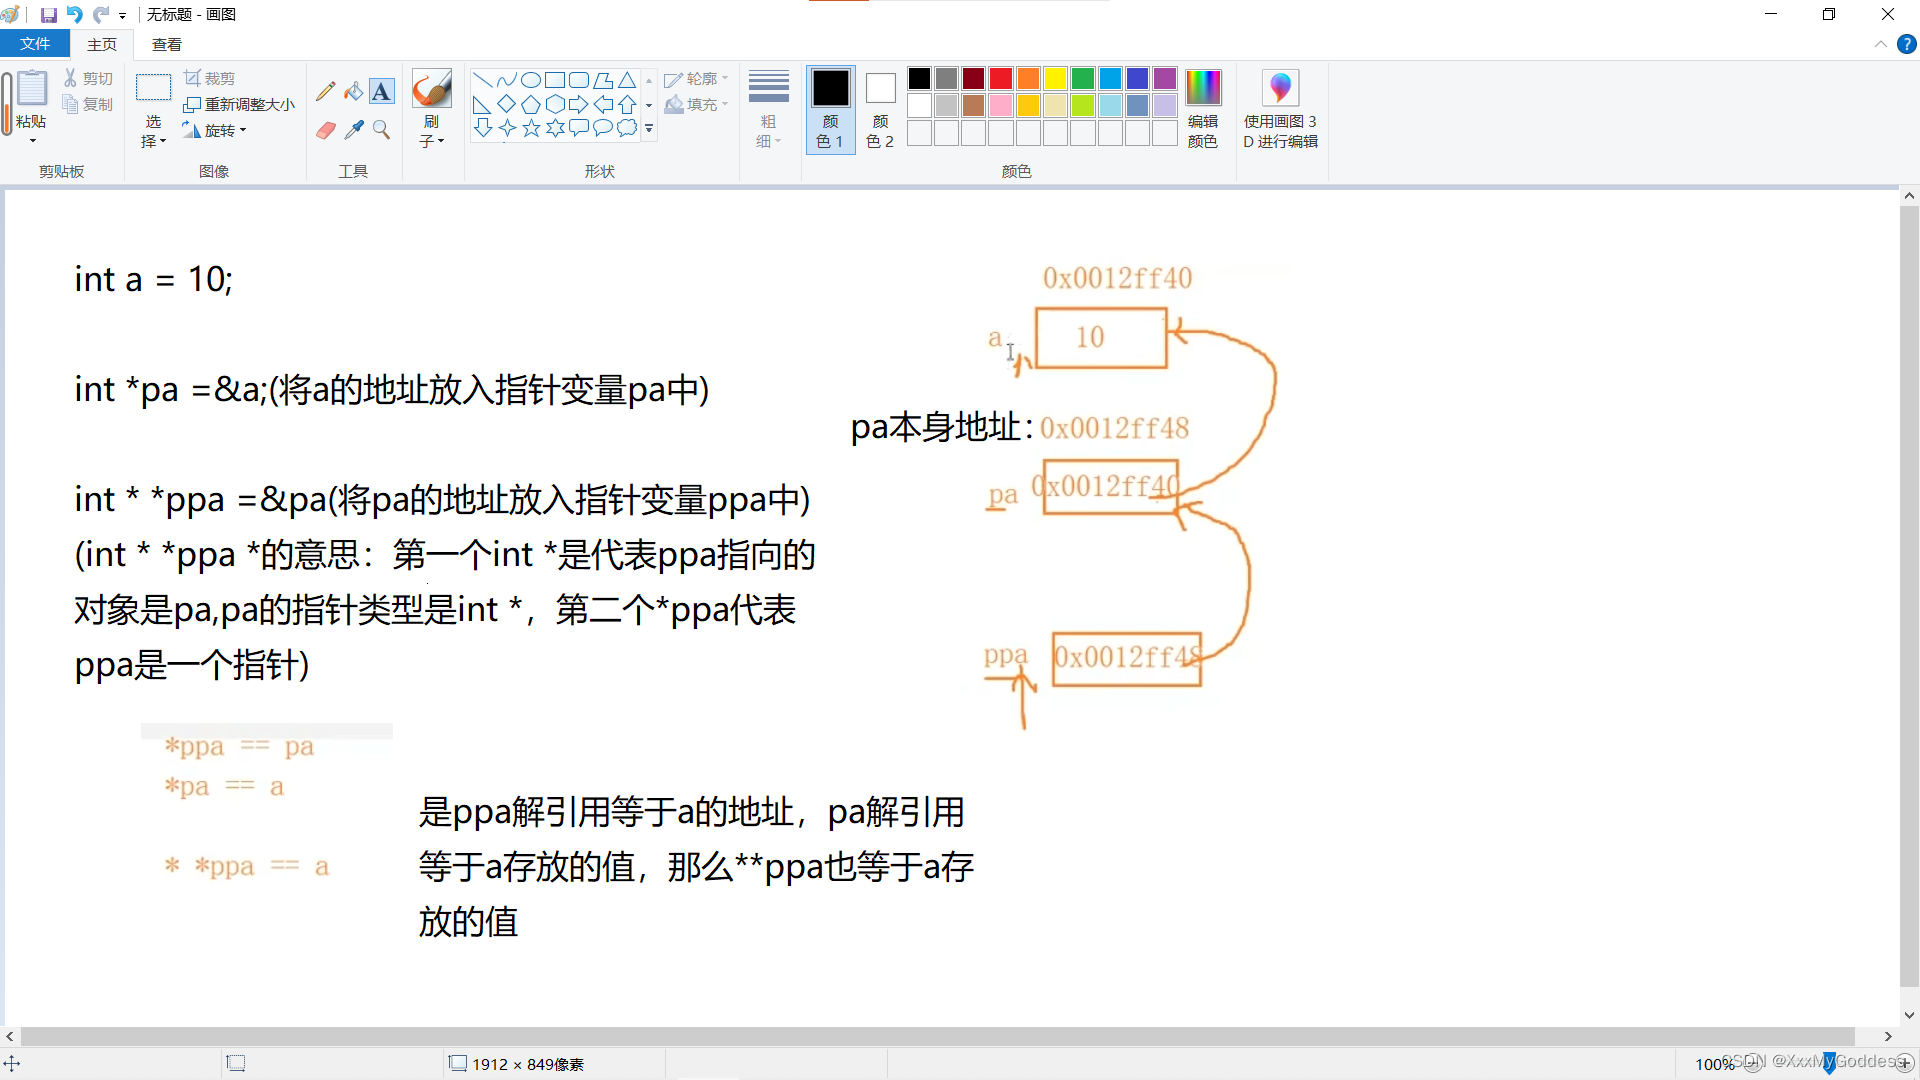
Task: Select the Magnifier tool
Action: click(381, 130)
